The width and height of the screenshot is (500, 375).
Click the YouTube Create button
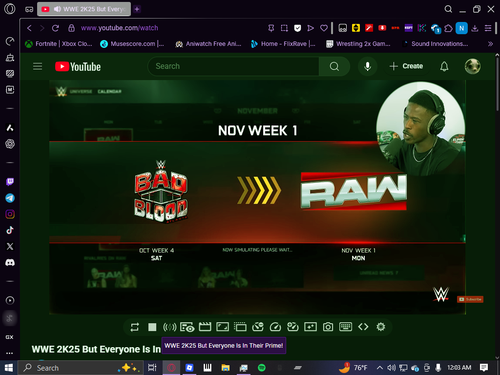406,66
